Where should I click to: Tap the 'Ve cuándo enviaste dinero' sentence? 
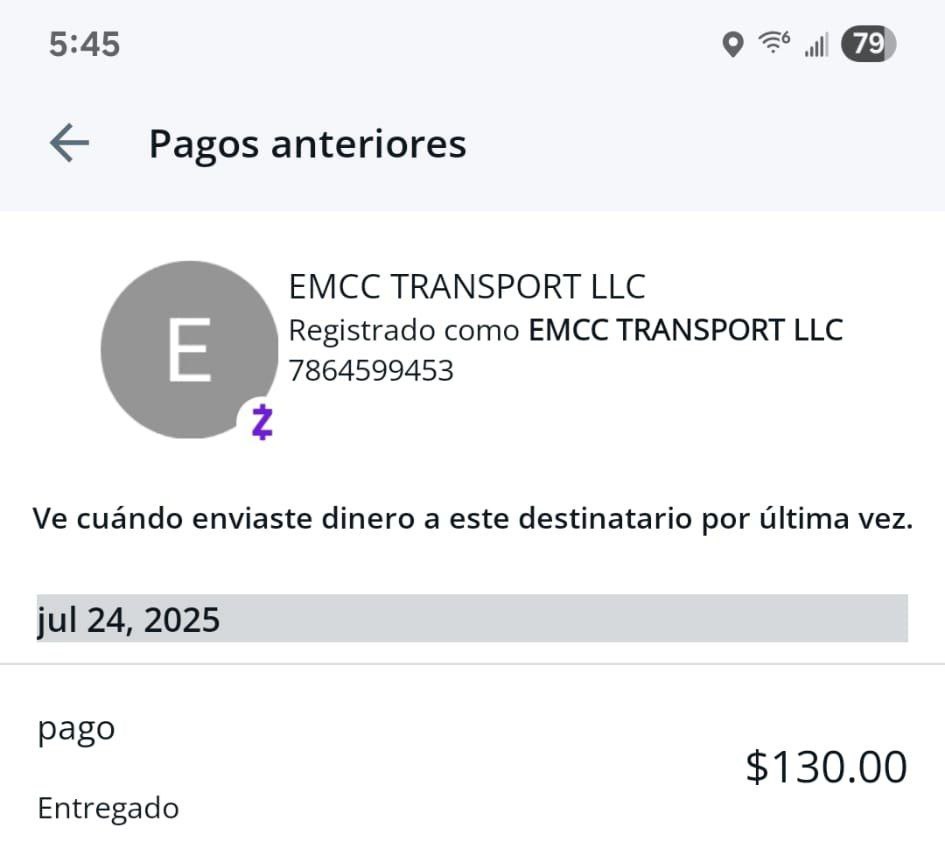472,520
